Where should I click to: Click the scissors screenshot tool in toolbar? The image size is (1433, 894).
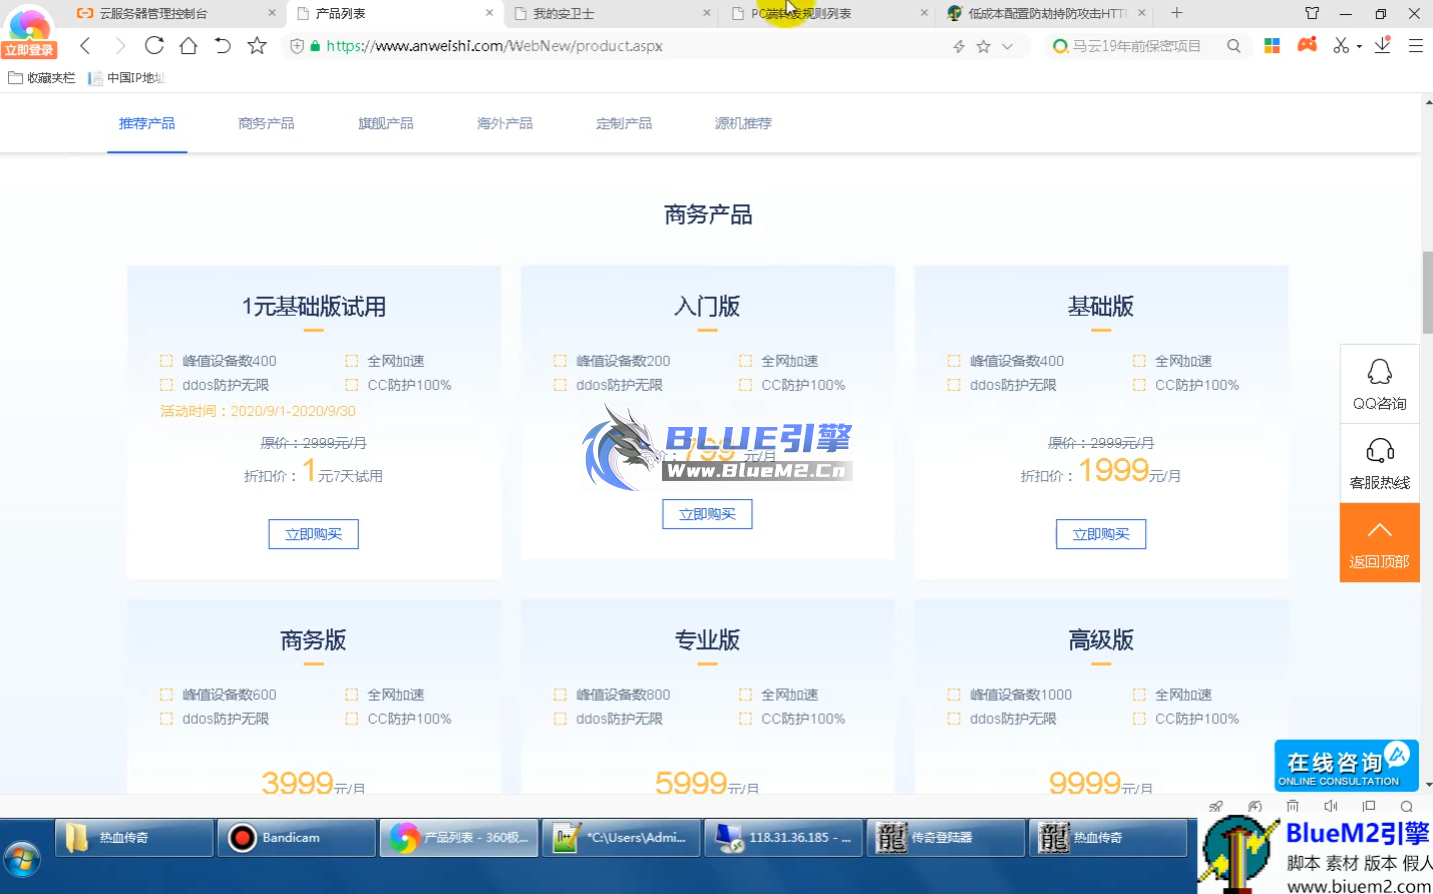coord(1341,45)
